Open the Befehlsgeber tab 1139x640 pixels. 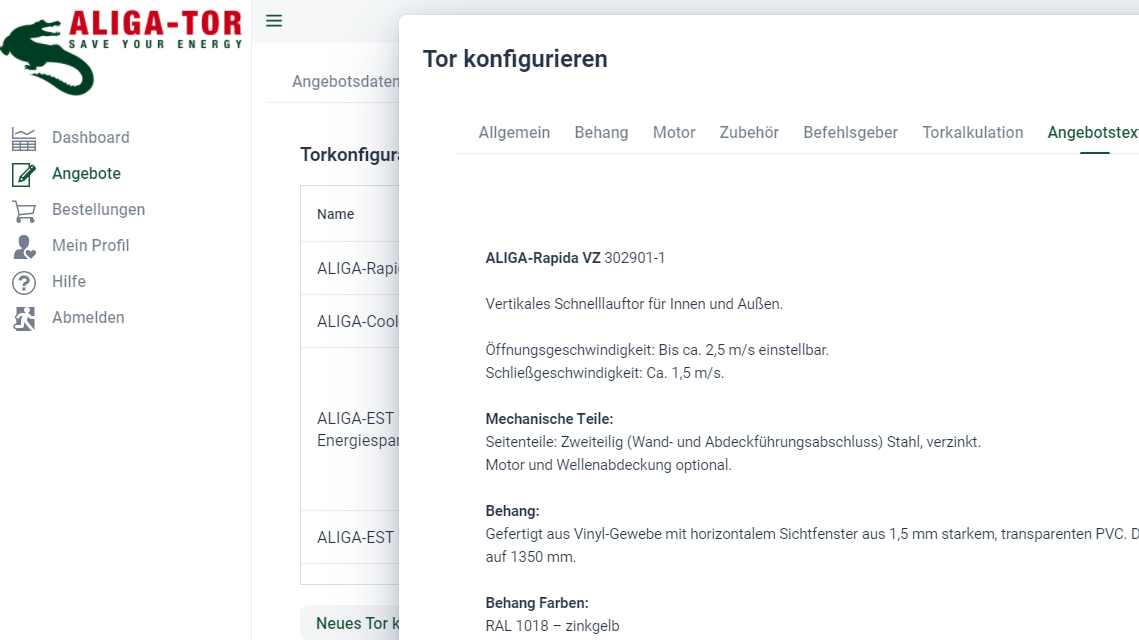point(851,132)
